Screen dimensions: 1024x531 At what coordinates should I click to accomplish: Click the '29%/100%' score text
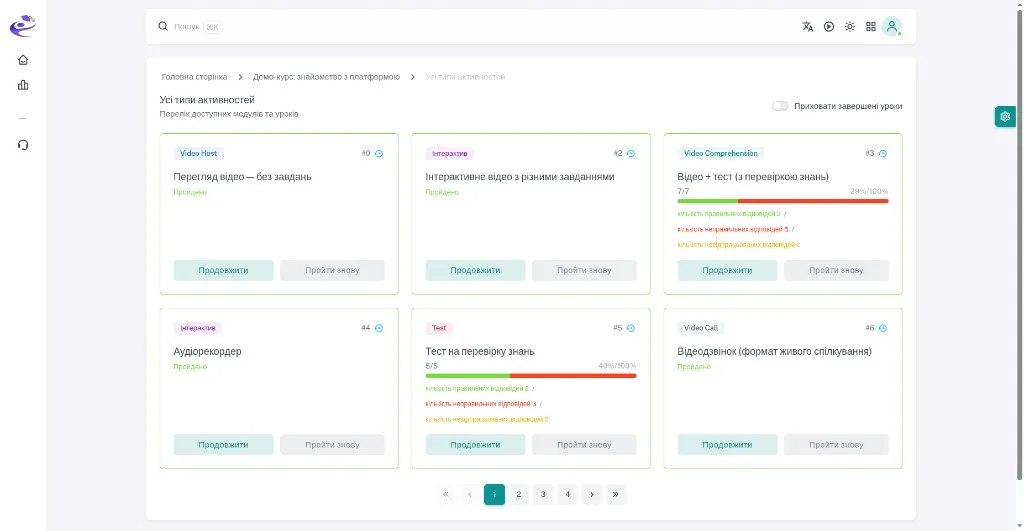(869, 191)
